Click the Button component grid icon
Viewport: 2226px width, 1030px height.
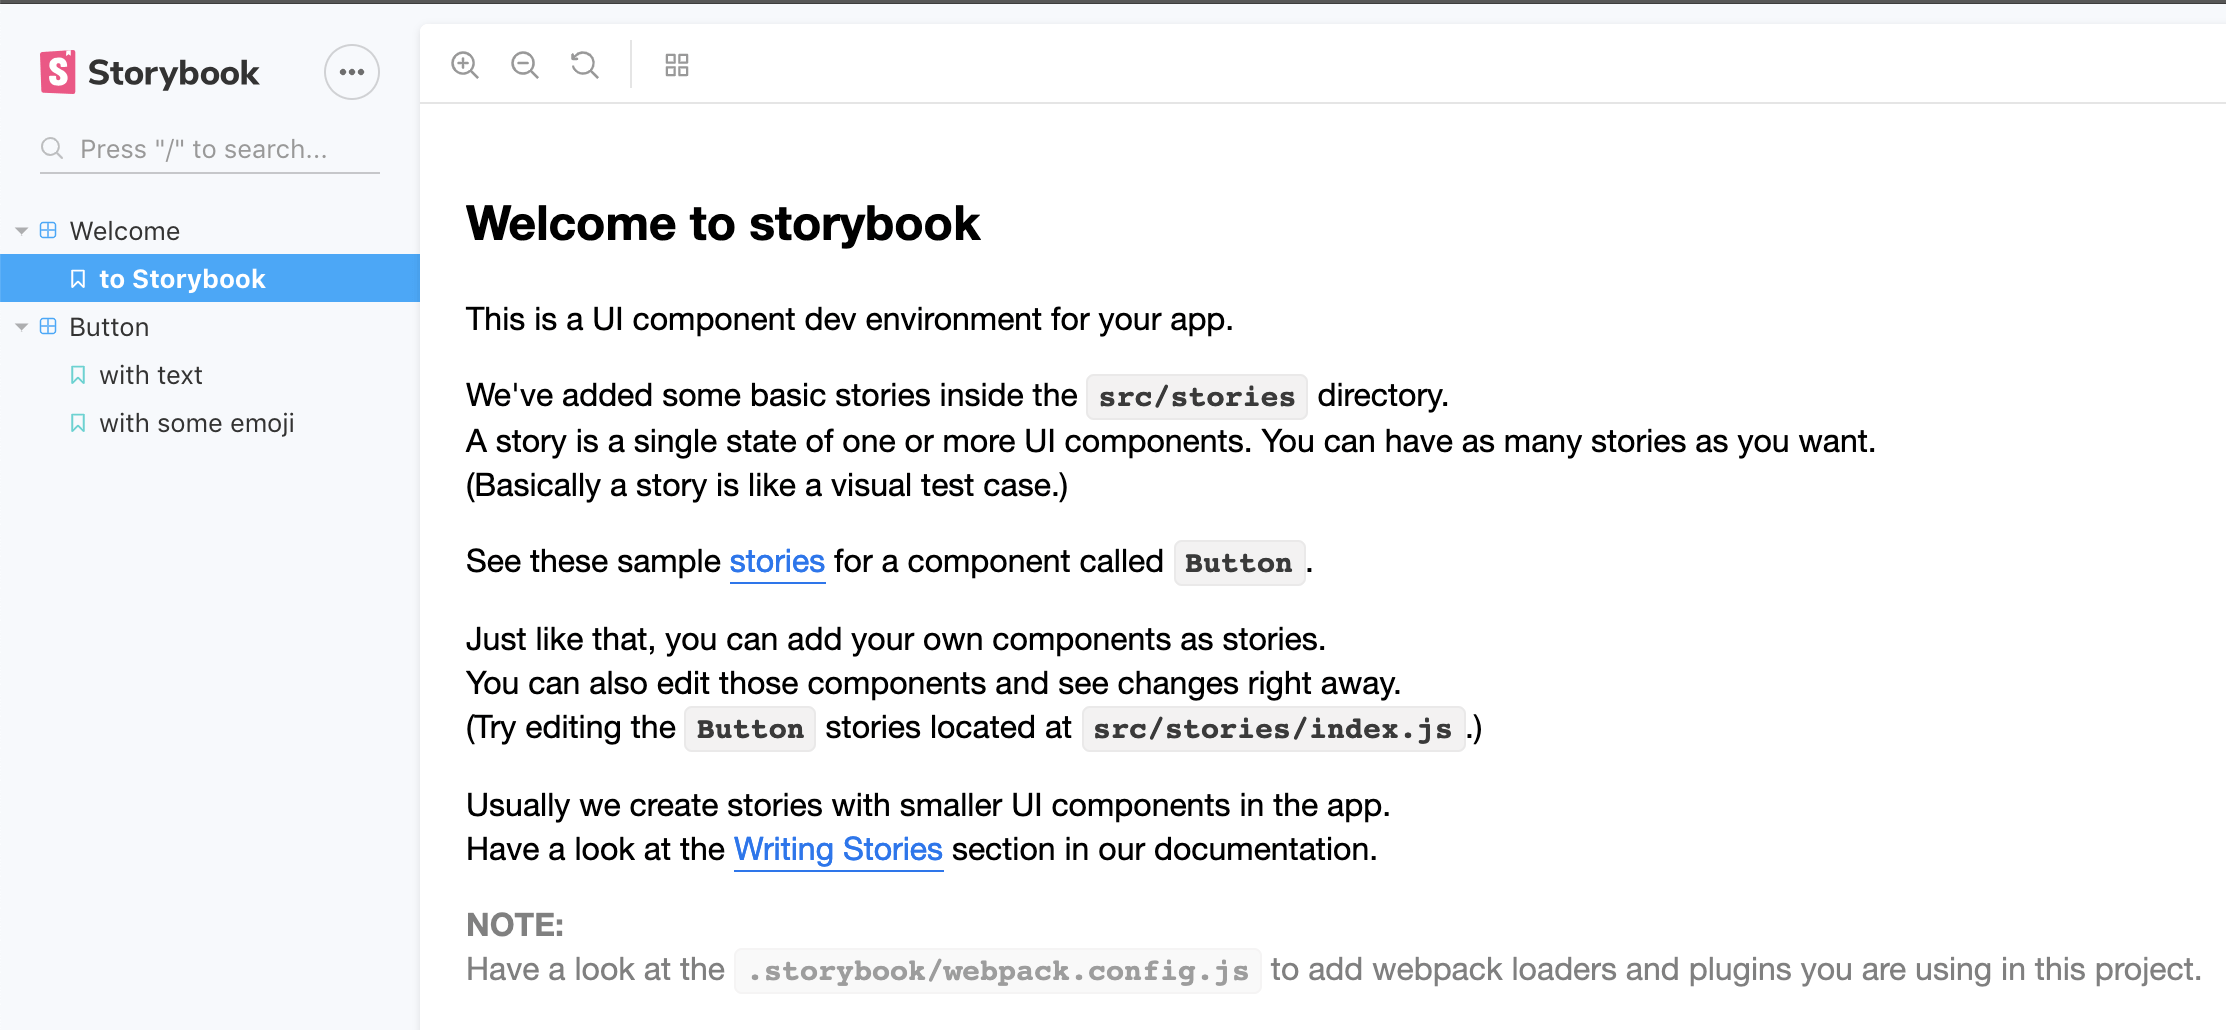click(x=48, y=326)
